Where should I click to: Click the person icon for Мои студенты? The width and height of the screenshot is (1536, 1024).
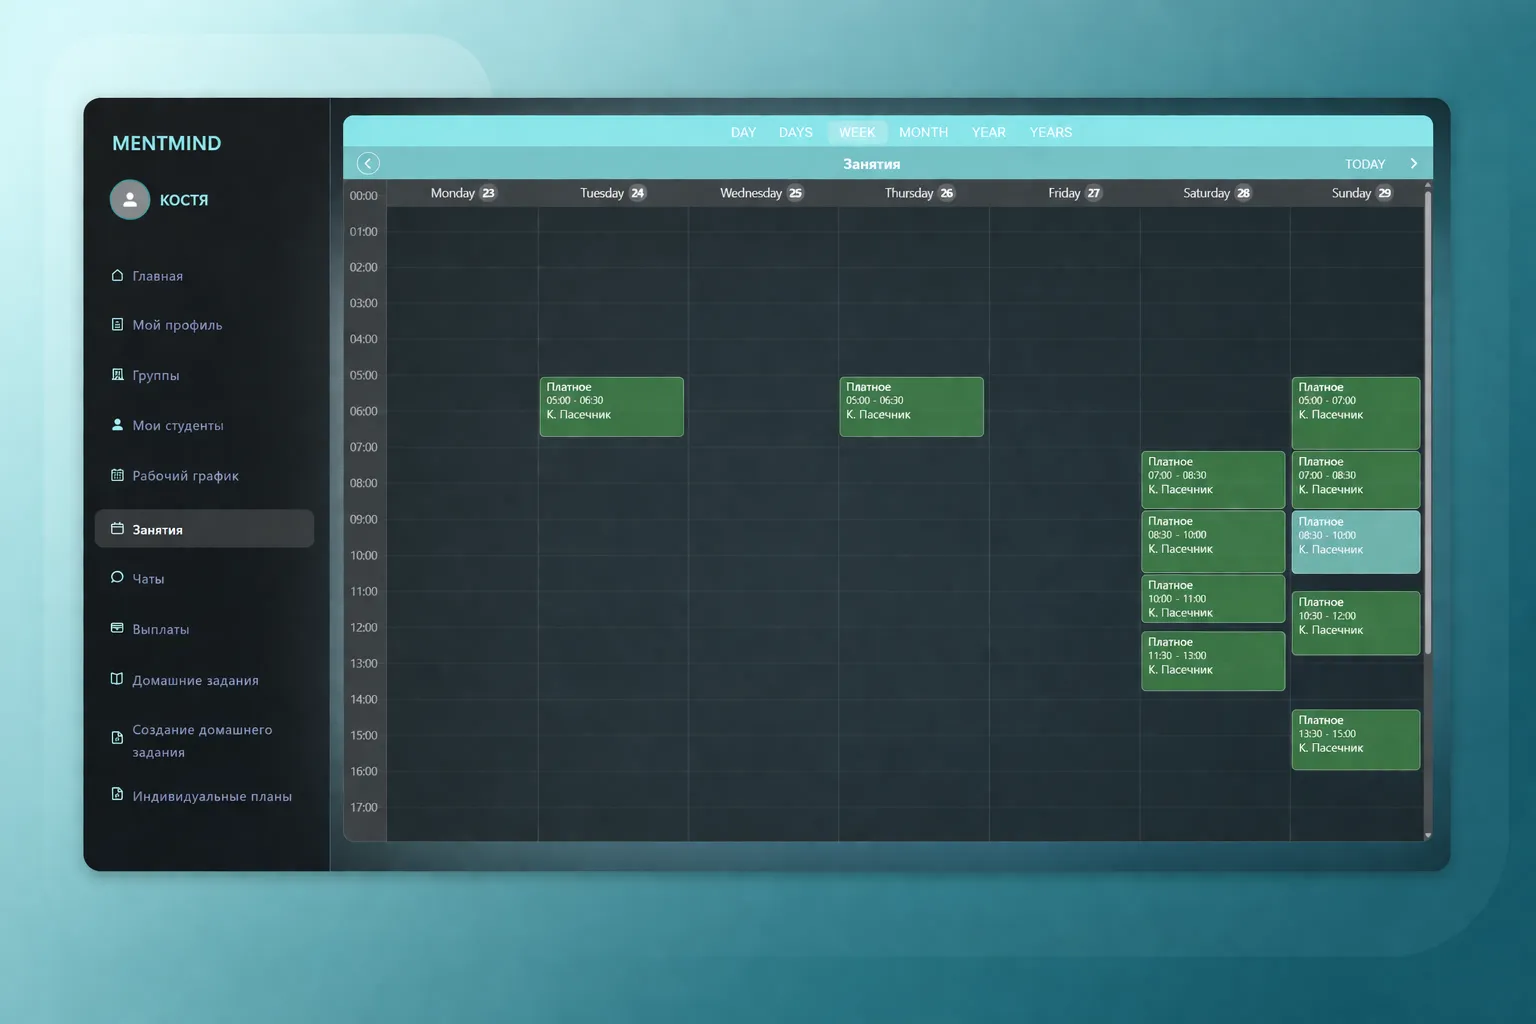117,425
